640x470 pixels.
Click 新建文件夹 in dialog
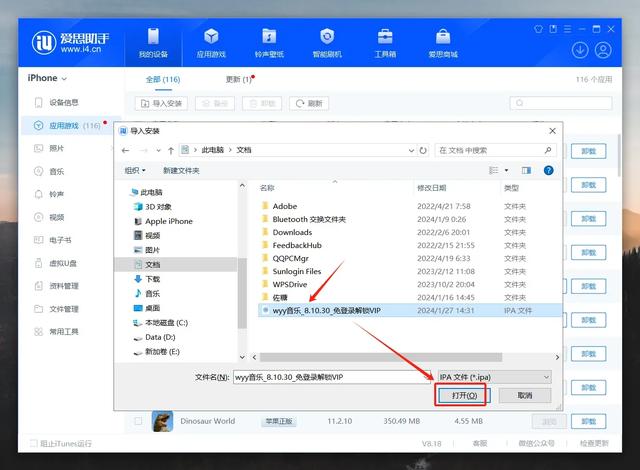pyautogui.click(x=181, y=171)
